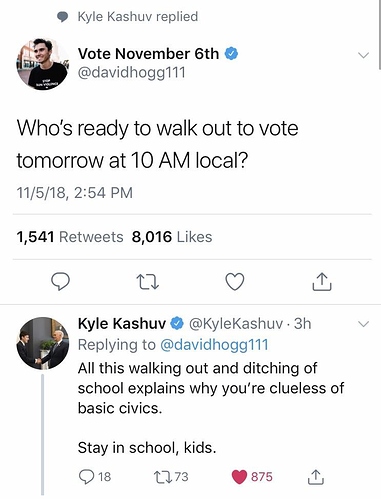This screenshot has height=499, width=381.
Task: Tap the verified badge beside Vote November 6th
Action: 231,54
